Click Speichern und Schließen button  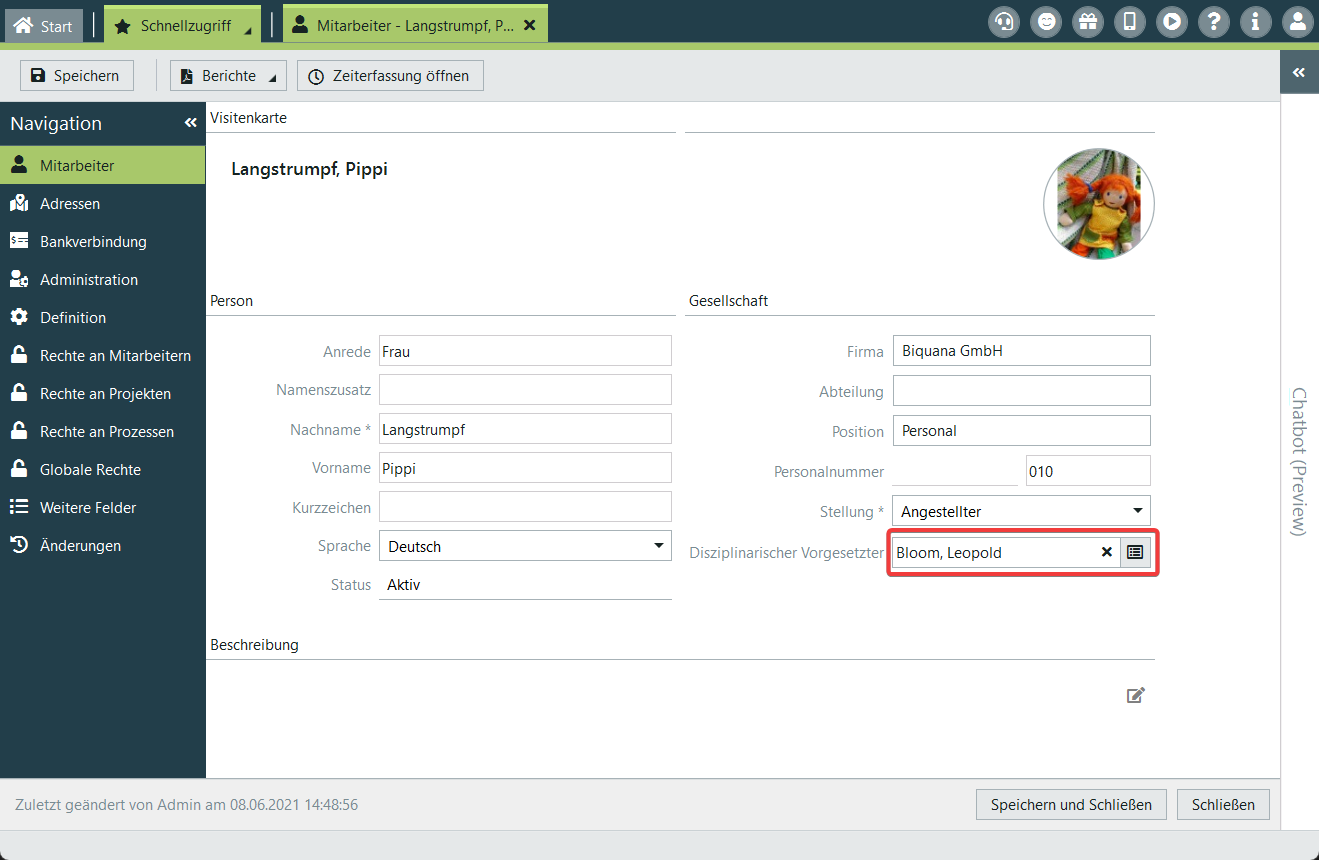coord(1071,804)
